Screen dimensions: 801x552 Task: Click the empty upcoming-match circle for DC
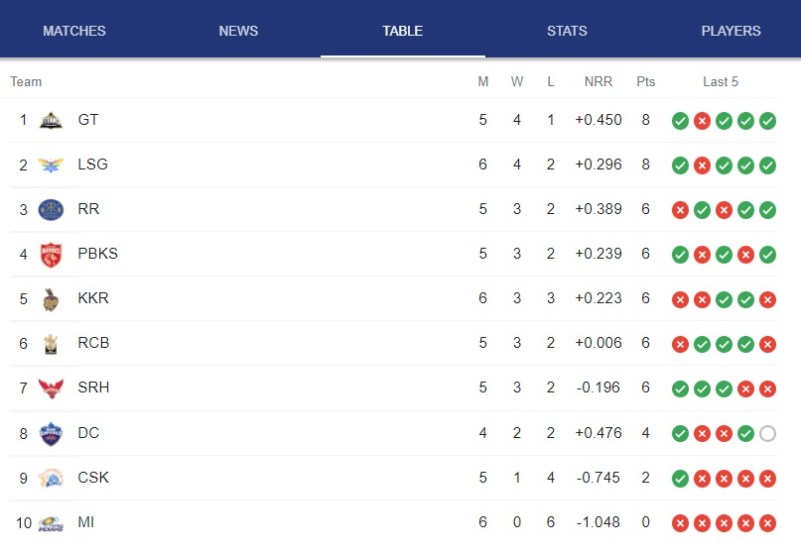pyautogui.click(x=767, y=433)
